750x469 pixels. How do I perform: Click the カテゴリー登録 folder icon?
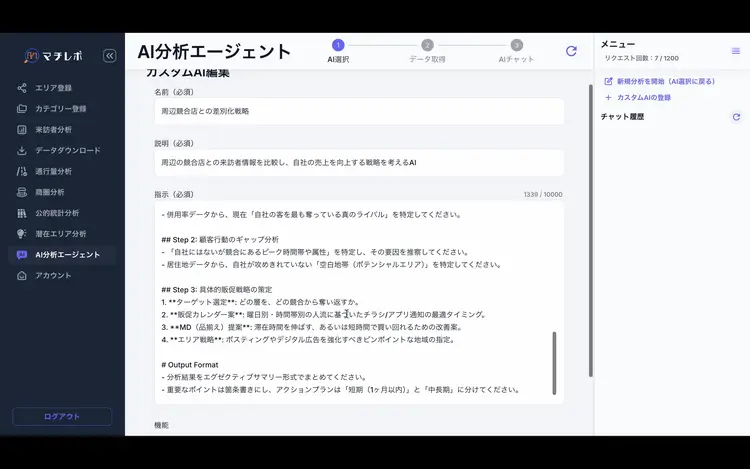point(22,109)
